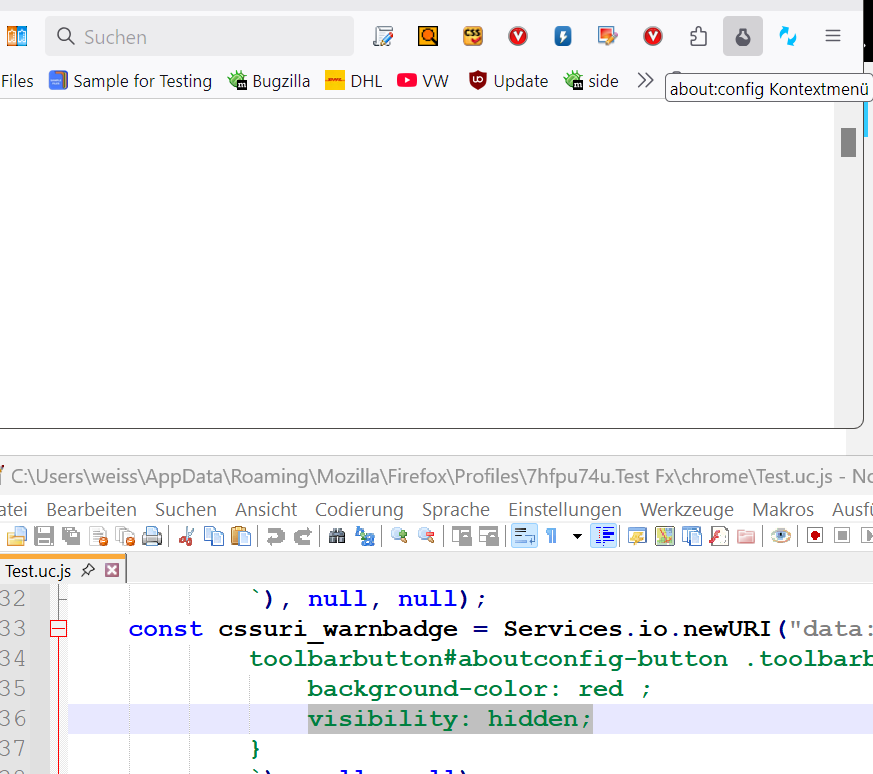Screen dimensions: 873x774
Task: Close the Test.uc.js tab
Action: click(x=112, y=571)
